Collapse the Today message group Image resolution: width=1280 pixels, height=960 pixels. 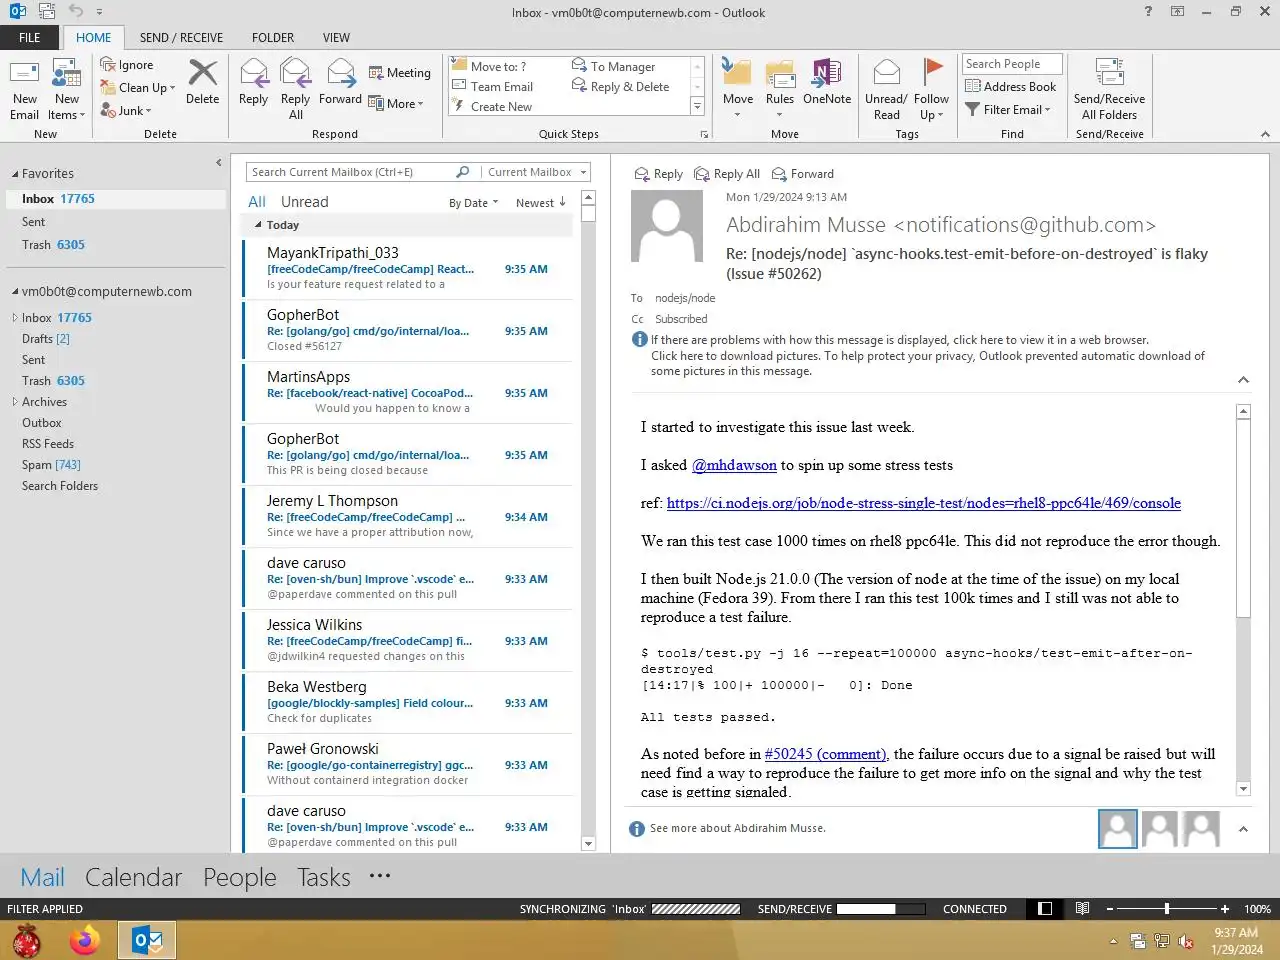tap(258, 225)
